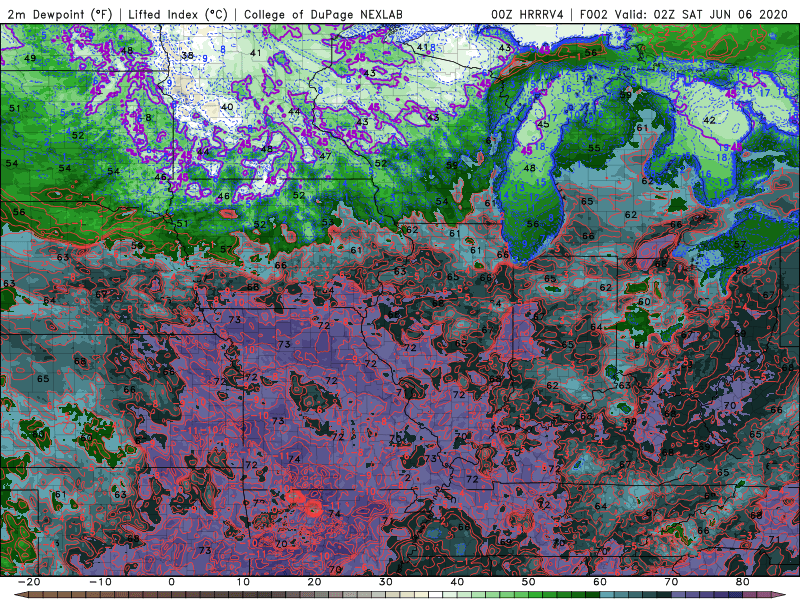This screenshot has height=600, width=800.
Task: Click the 70 label on the color scale
Action: 671,582
